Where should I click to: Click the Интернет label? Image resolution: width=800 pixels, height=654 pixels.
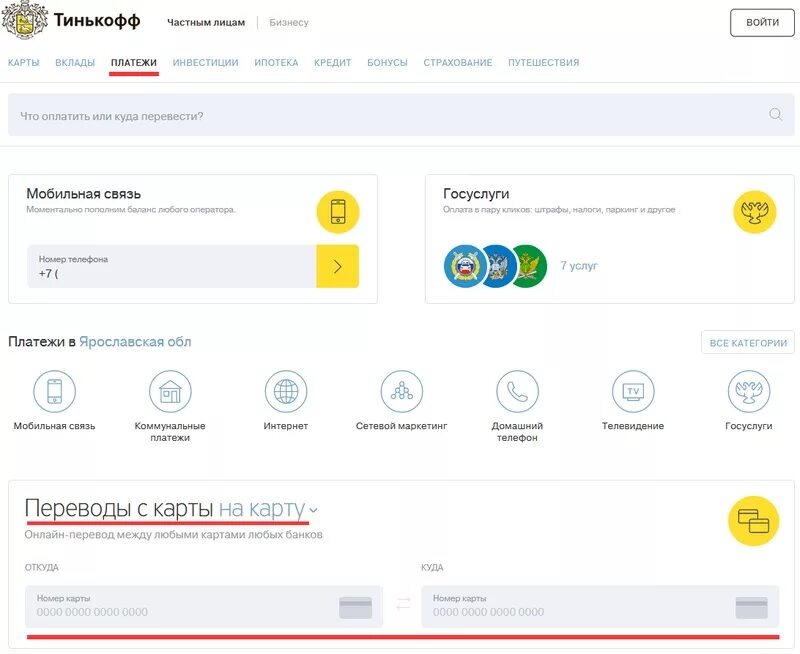click(286, 426)
